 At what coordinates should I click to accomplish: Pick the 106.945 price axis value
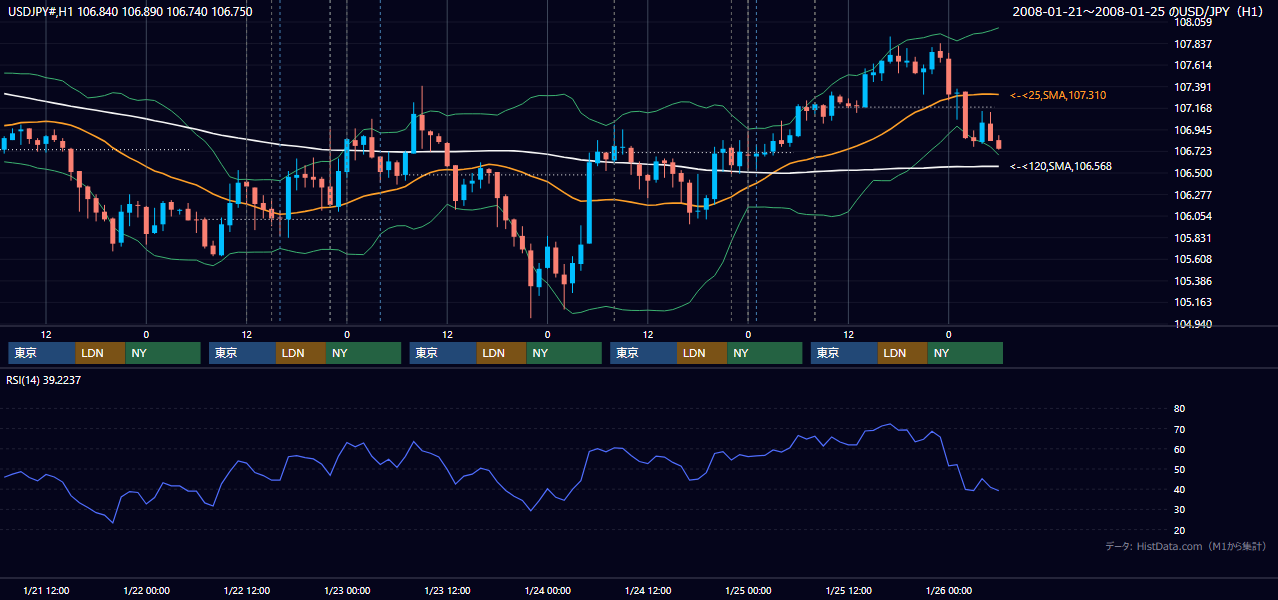click(1193, 130)
